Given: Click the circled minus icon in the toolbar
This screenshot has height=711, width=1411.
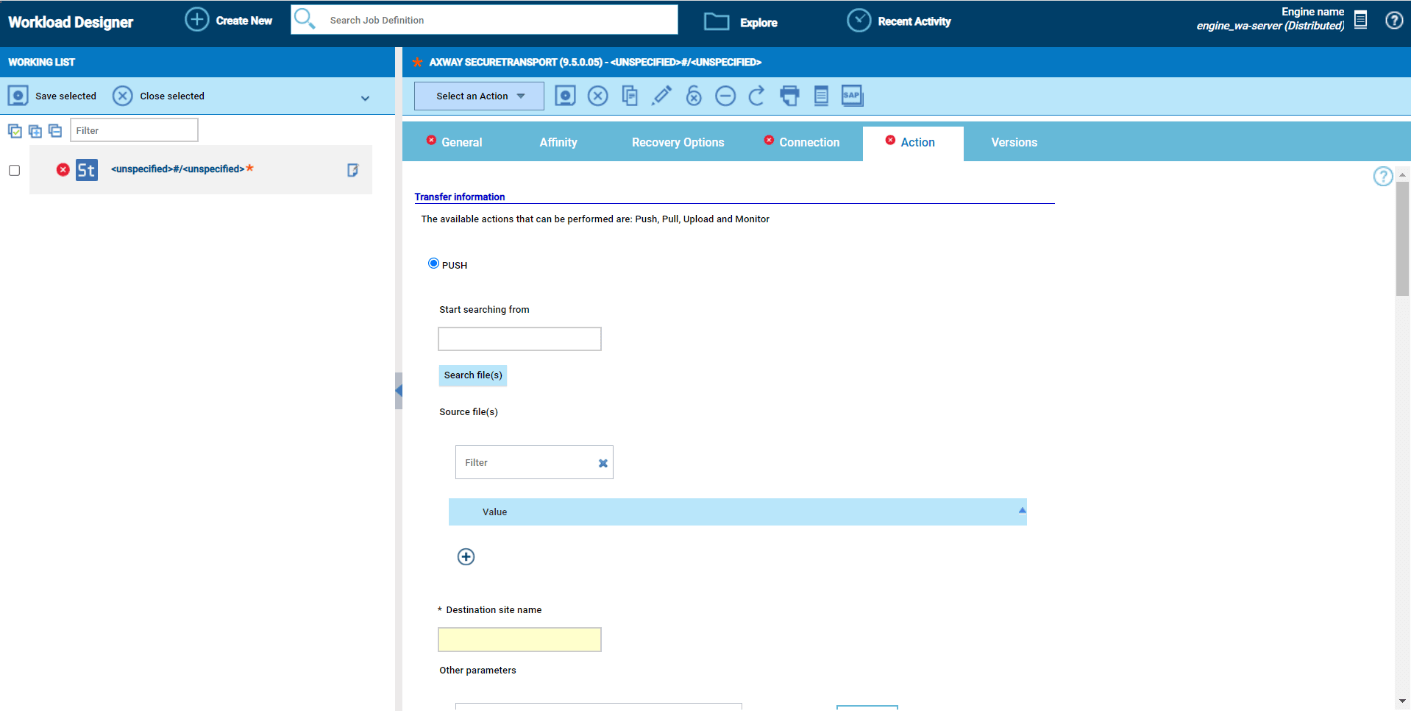Looking at the screenshot, I should click(726, 96).
